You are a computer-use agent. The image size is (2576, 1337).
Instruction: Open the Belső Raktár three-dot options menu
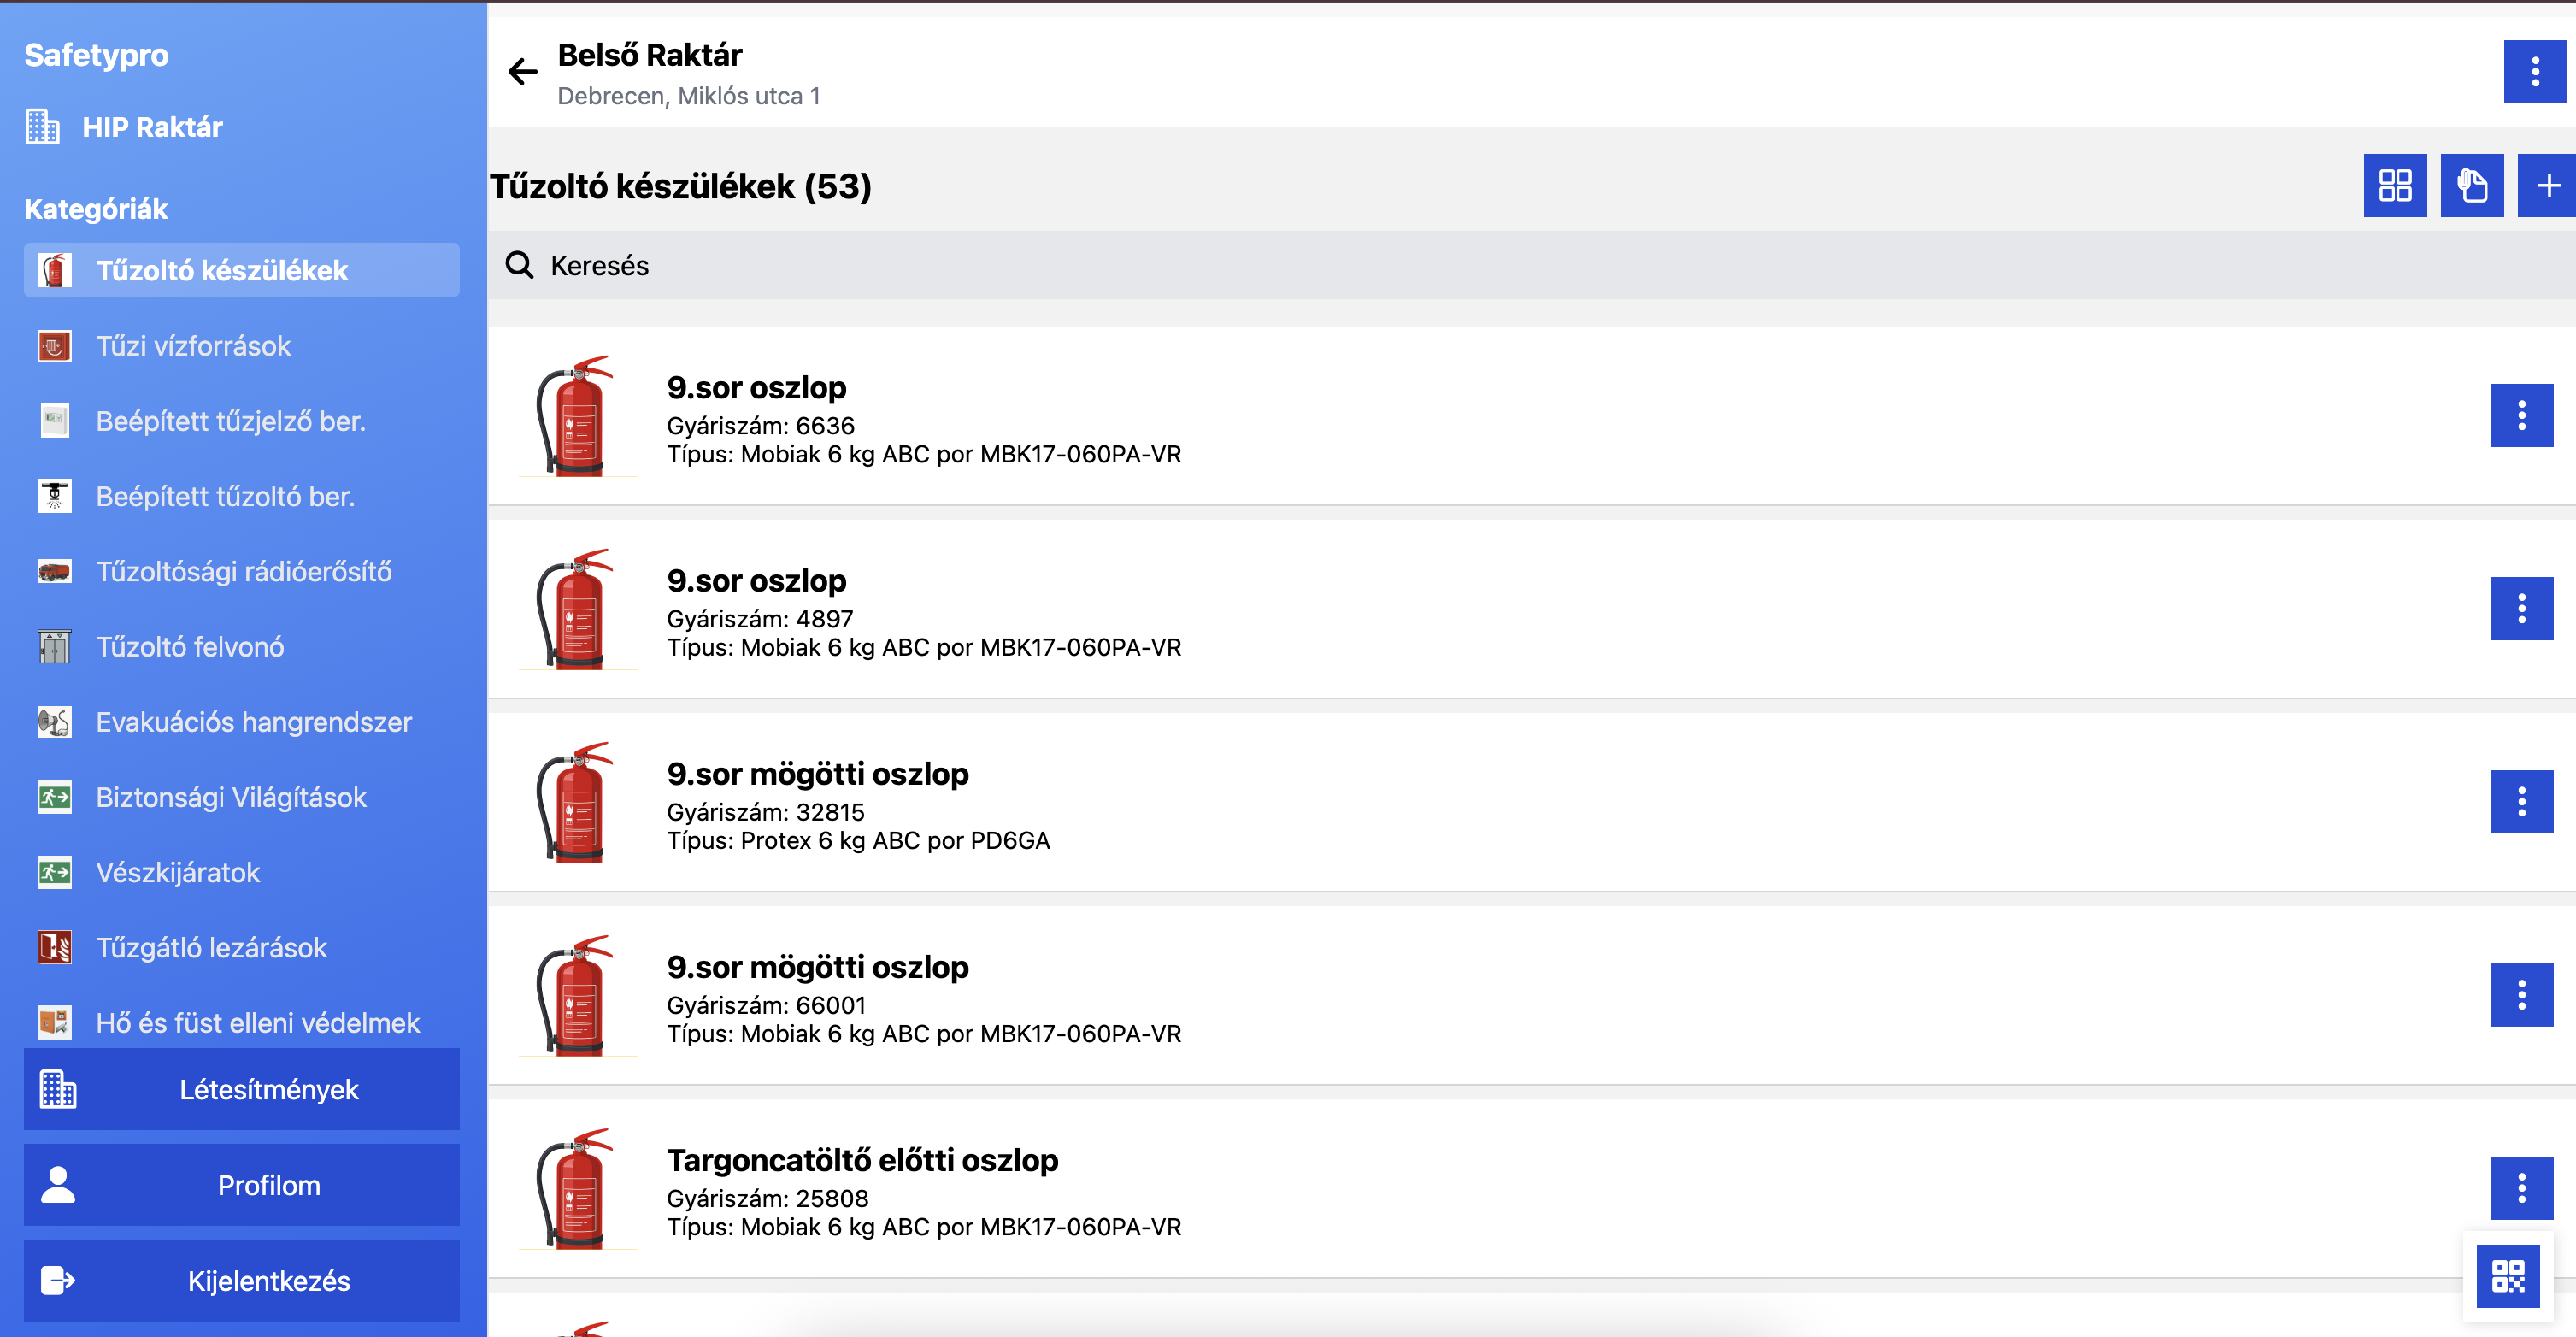pyautogui.click(x=2534, y=72)
